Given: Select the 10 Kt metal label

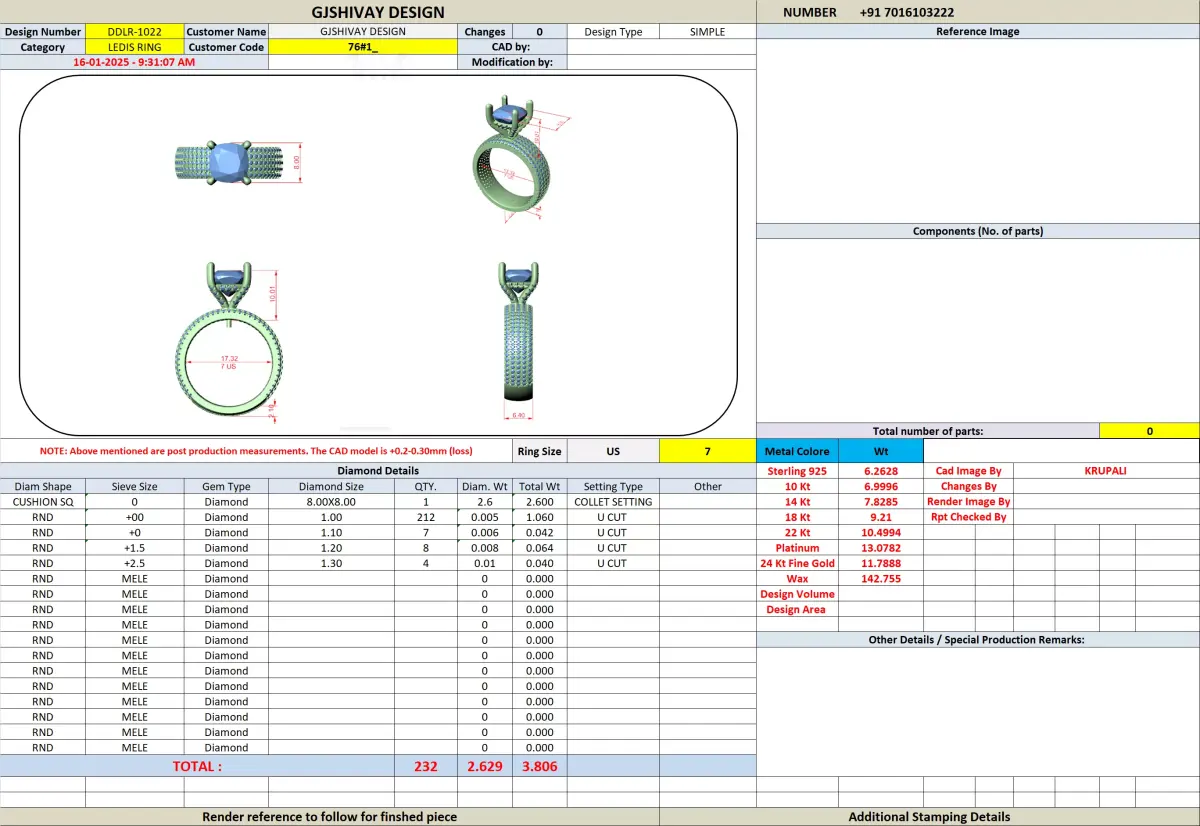Looking at the screenshot, I should pos(797,486).
